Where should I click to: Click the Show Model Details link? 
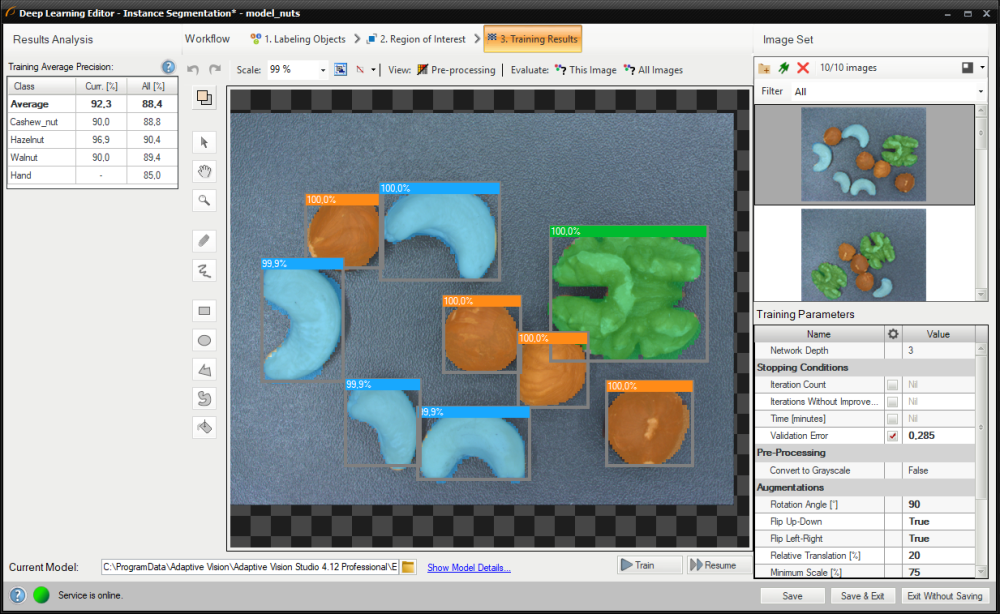point(469,568)
